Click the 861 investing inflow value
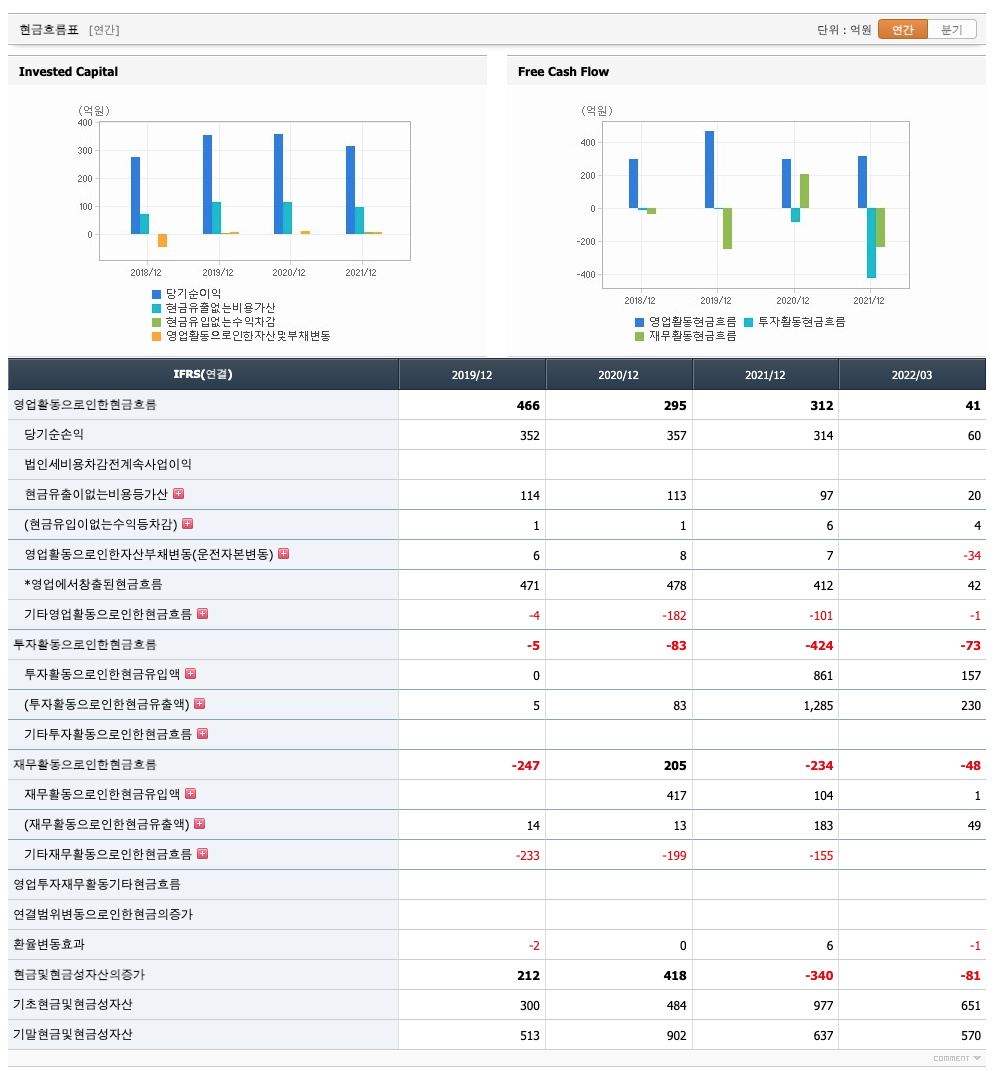 click(x=823, y=675)
